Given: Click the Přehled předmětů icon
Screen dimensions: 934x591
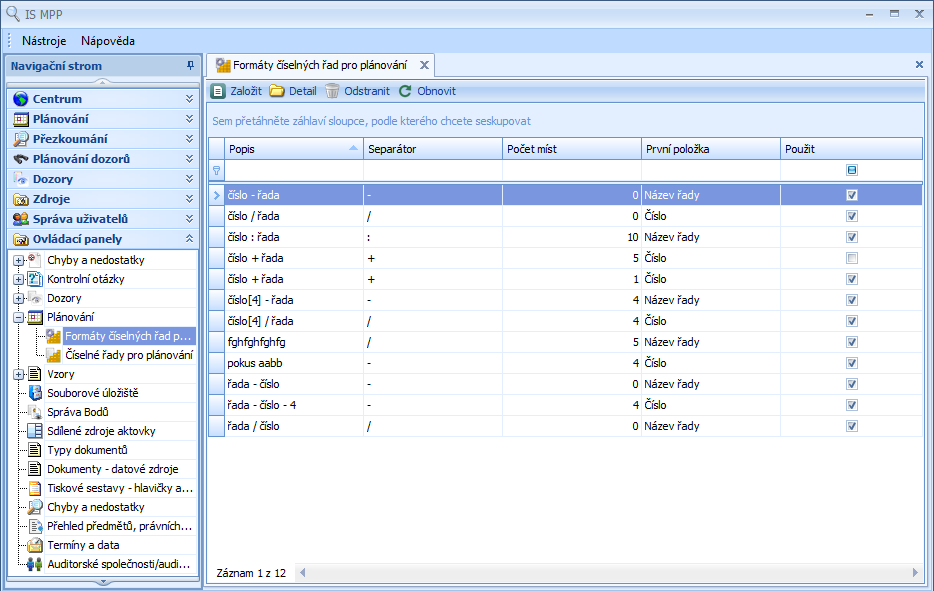Looking at the screenshot, I should (36, 526).
